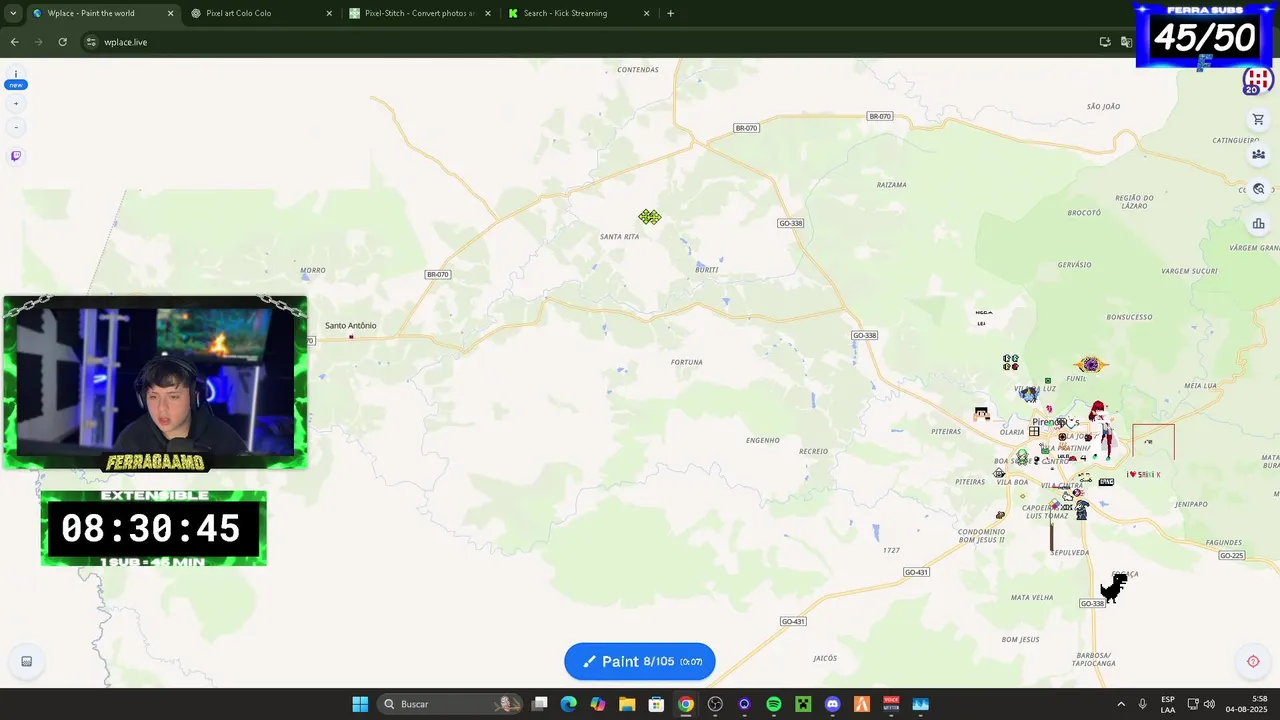Open Minecraft creeper icon in taskbar
This screenshot has height=720, width=1280.
(x=803, y=704)
